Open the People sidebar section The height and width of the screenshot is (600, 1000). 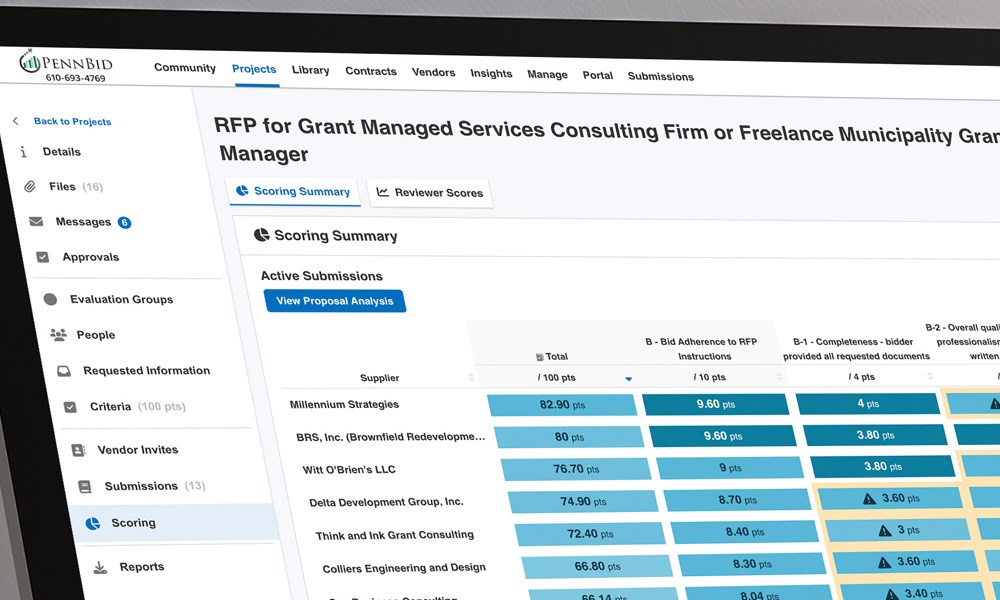(96, 335)
